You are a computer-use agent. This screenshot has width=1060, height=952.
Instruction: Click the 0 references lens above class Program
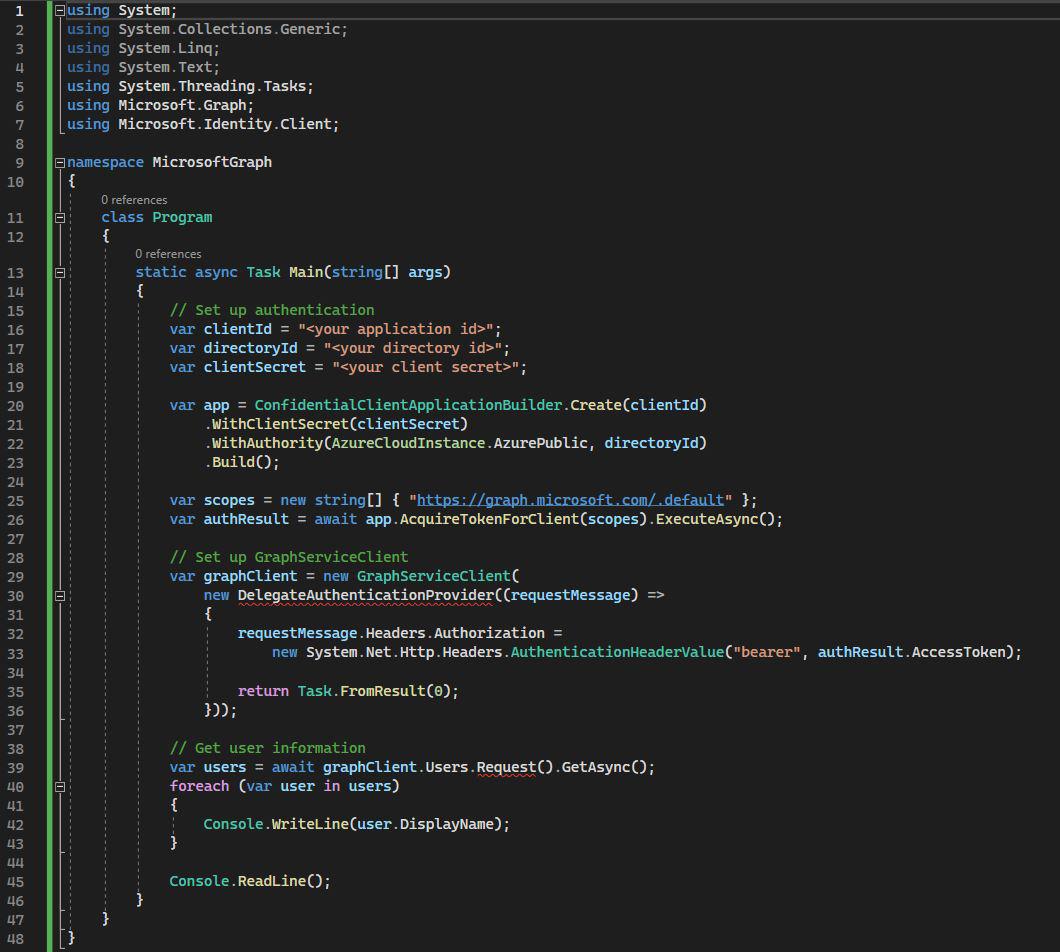tap(134, 199)
